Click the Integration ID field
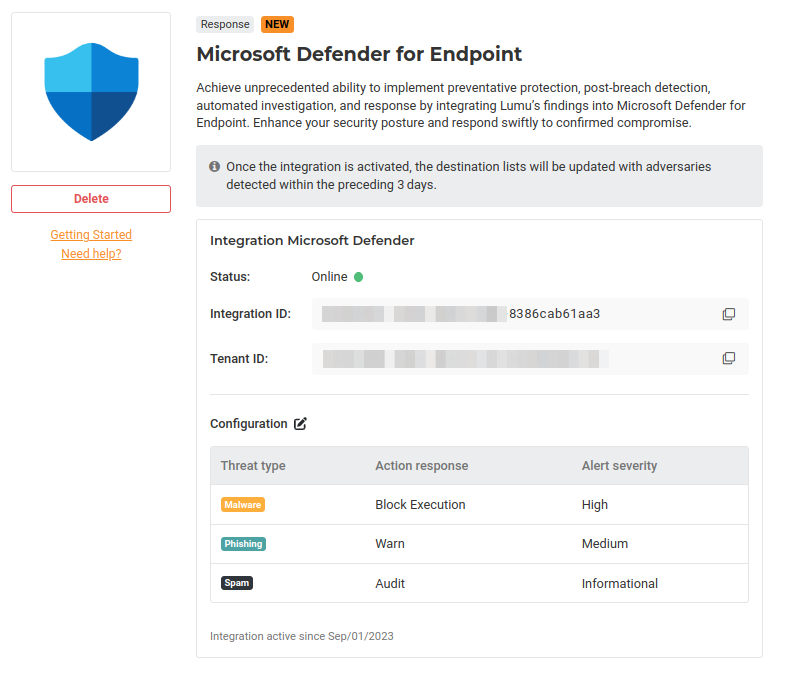 point(510,314)
